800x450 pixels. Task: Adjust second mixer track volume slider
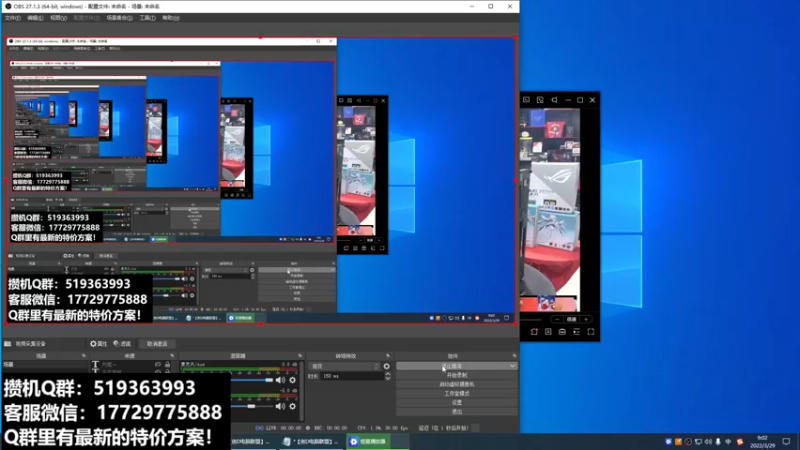coord(253,407)
